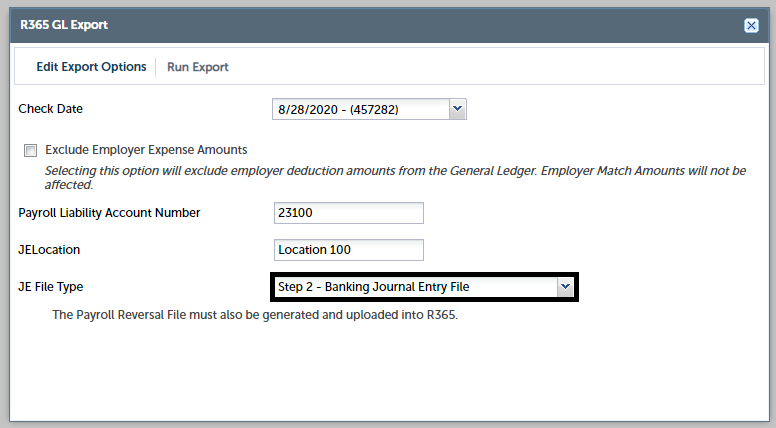Click the JELocation input field

(348, 250)
